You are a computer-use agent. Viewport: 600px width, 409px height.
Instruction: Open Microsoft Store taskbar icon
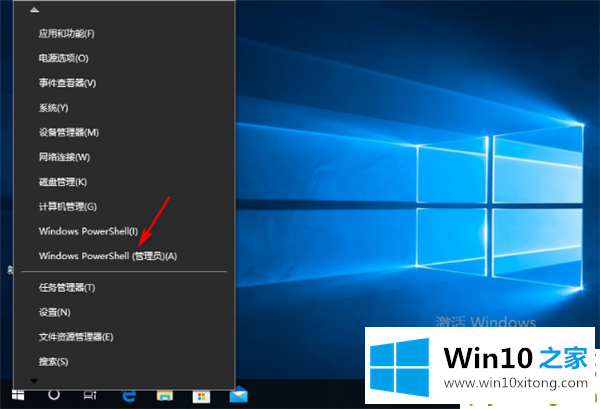201,396
